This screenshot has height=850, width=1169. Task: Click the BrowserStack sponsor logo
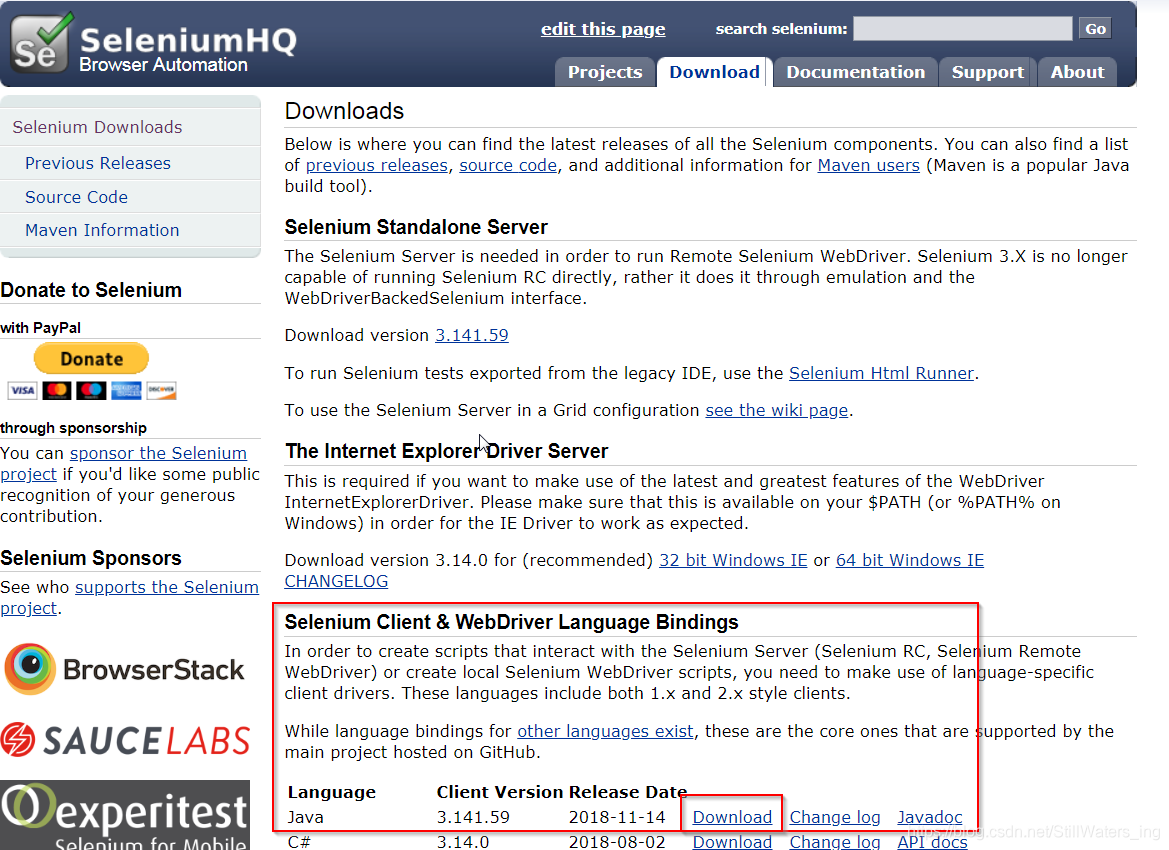[125, 669]
